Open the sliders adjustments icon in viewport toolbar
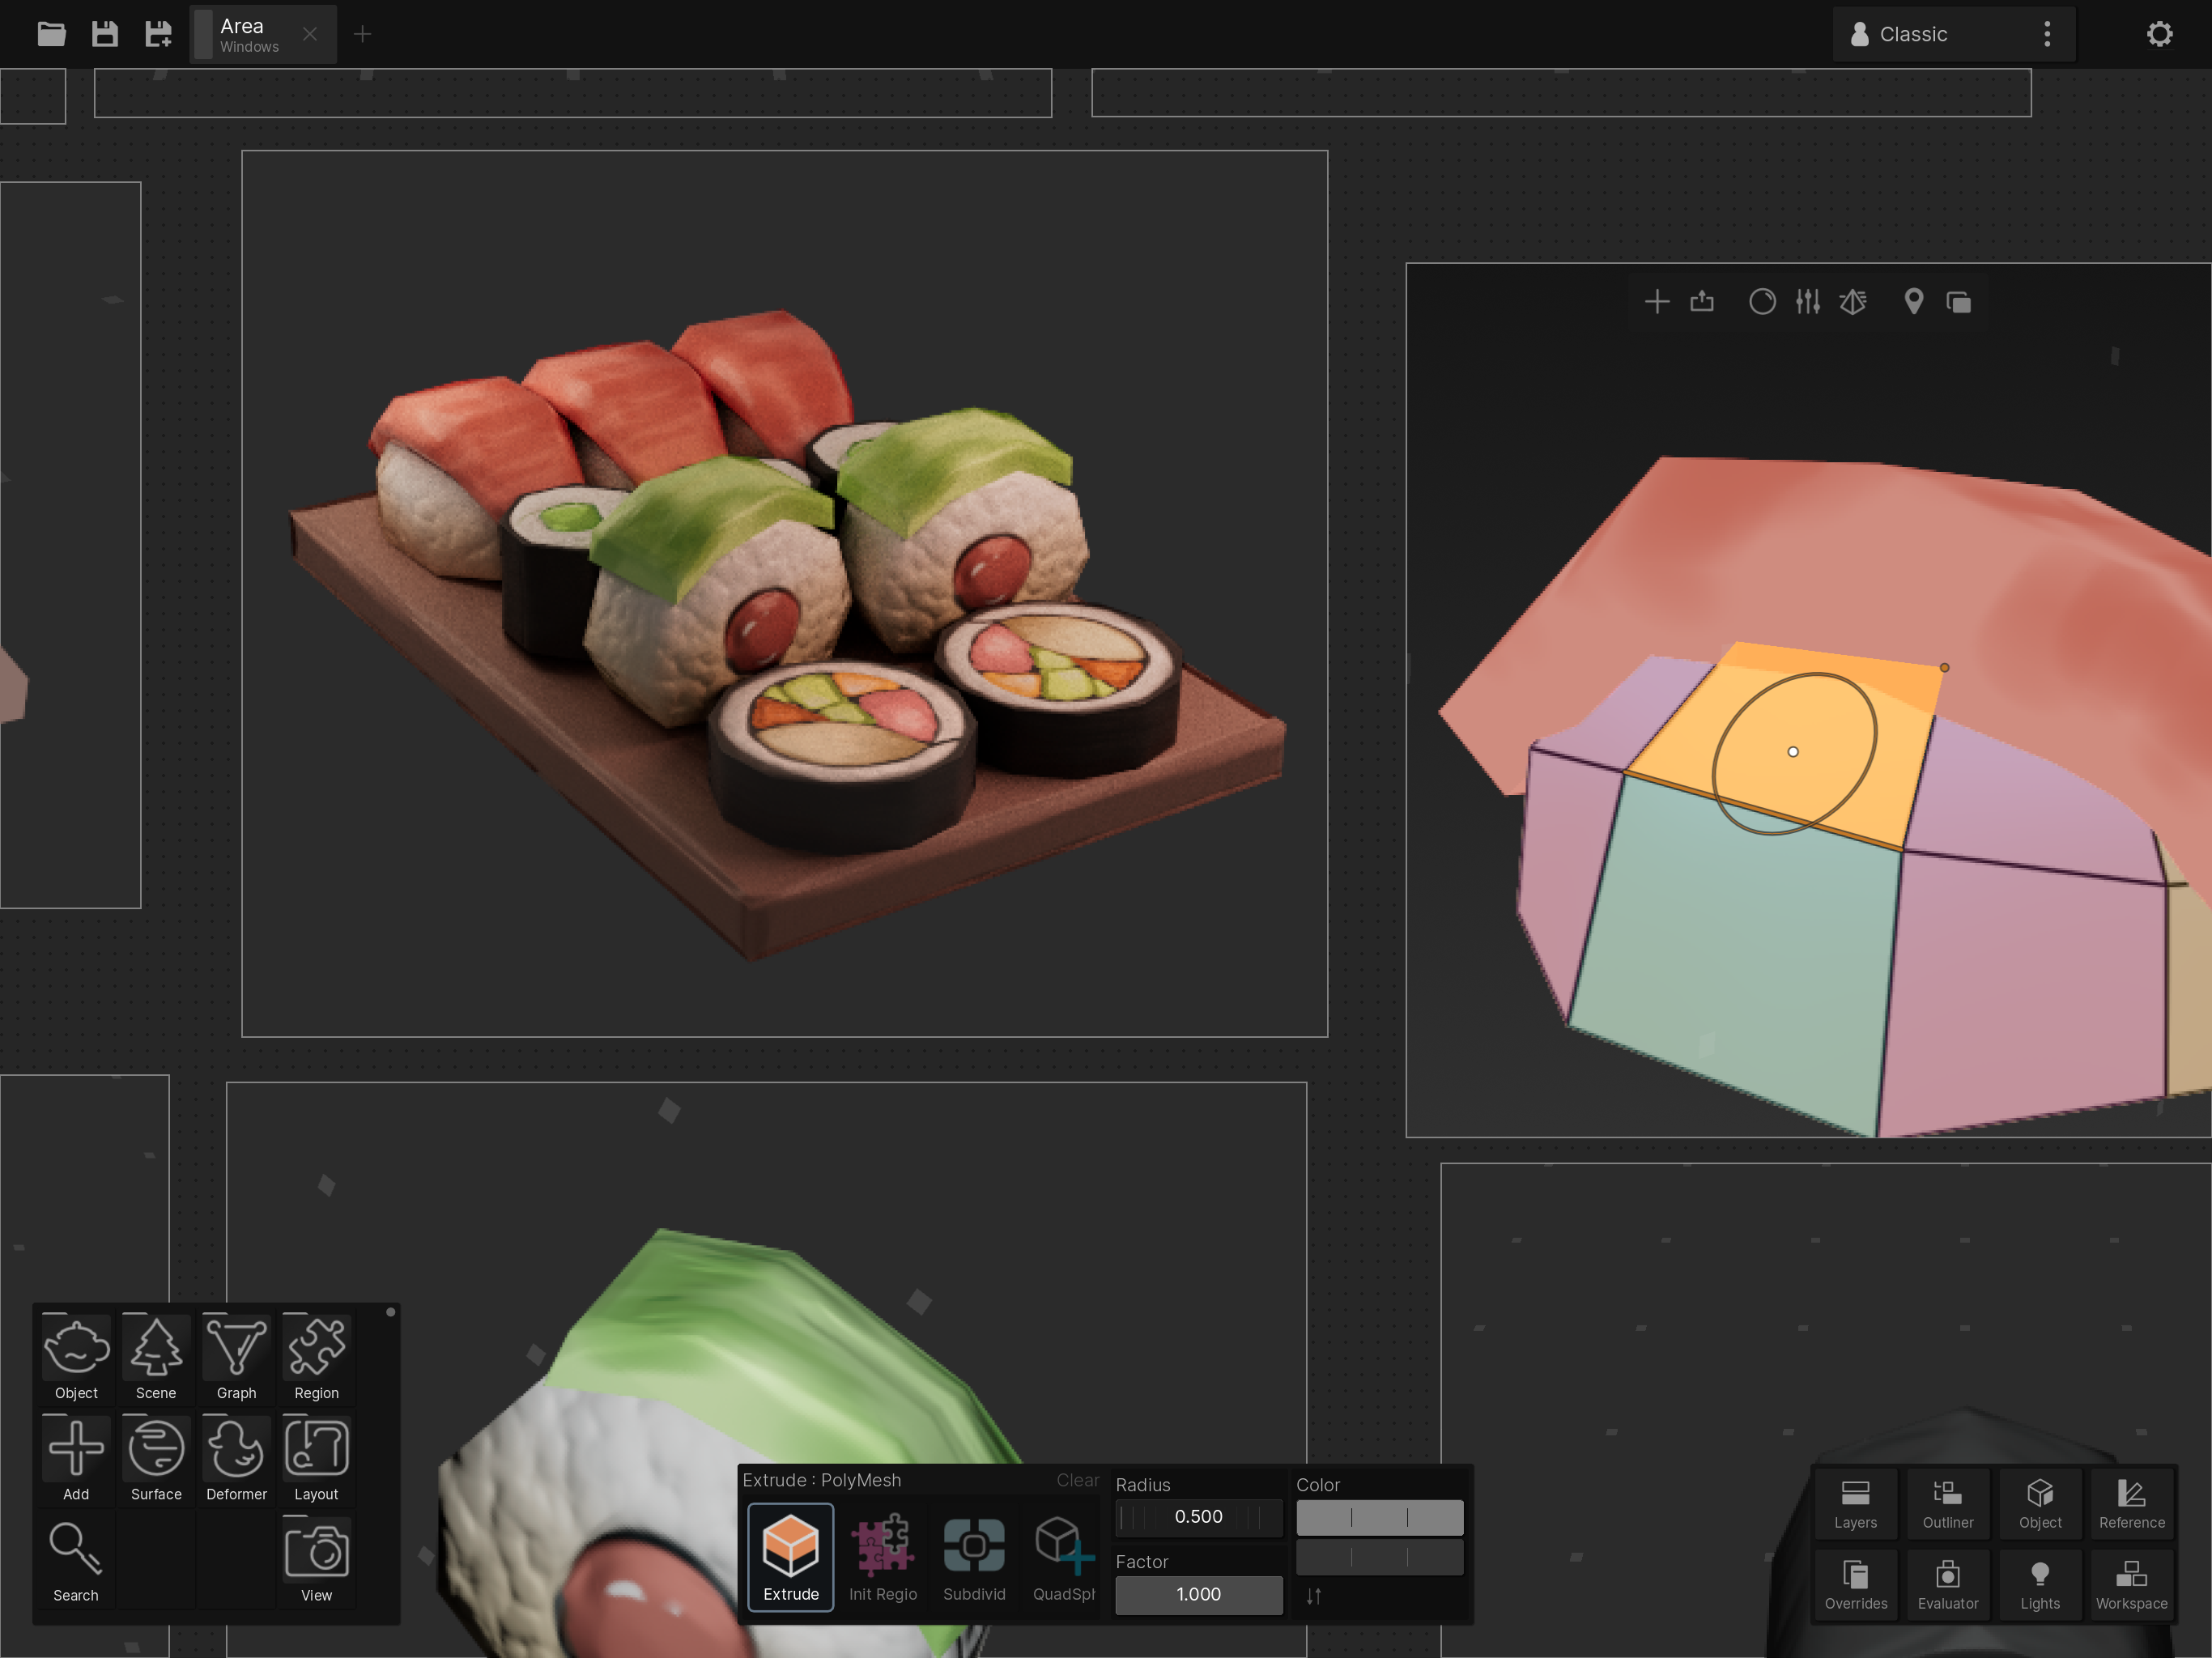This screenshot has height=1658, width=2212. point(1807,302)
